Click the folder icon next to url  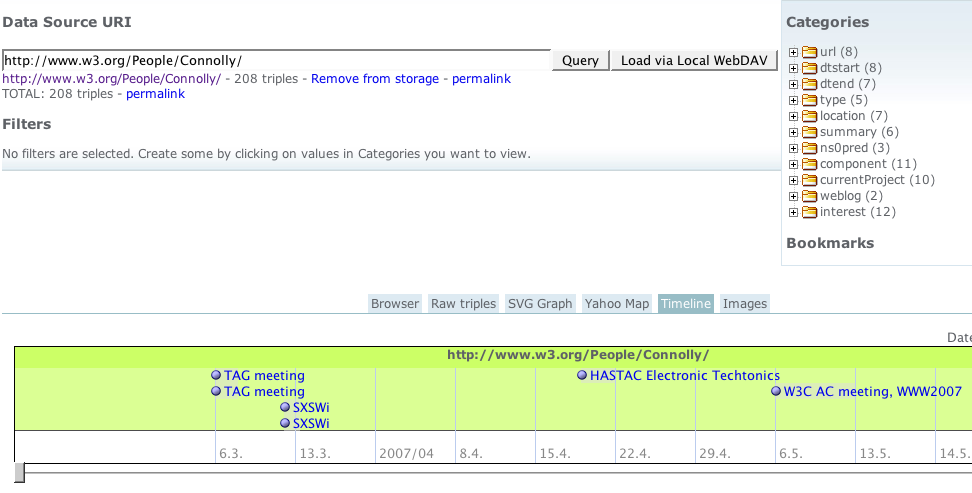click(x=810, y=52)
